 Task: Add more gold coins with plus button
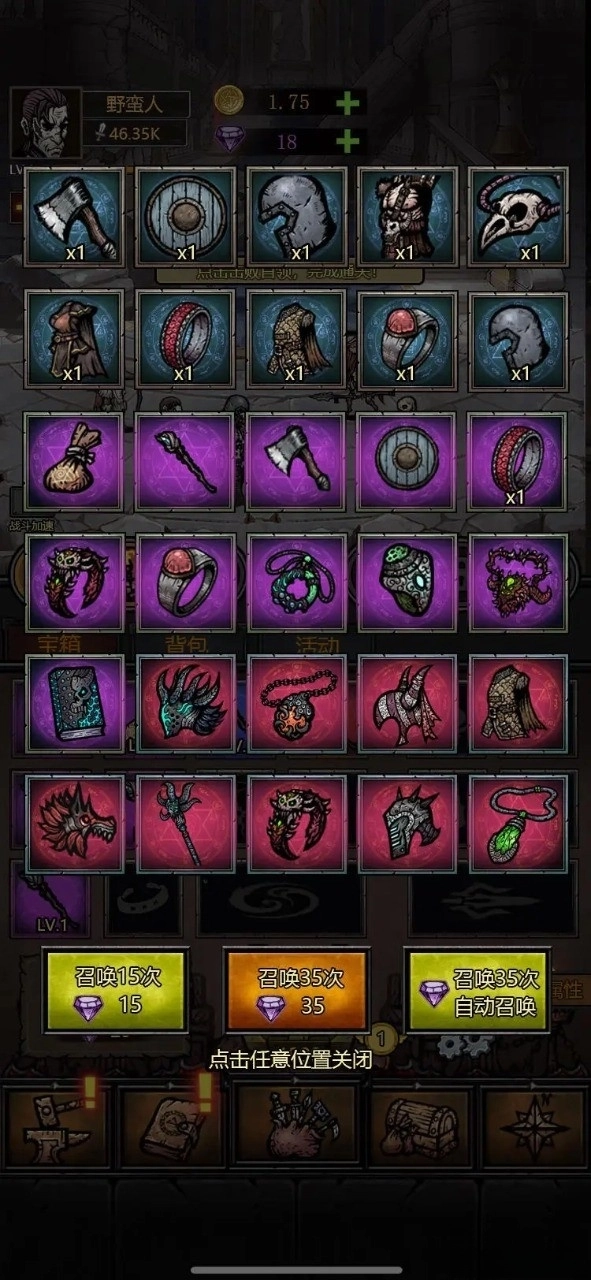pos(347,102)
